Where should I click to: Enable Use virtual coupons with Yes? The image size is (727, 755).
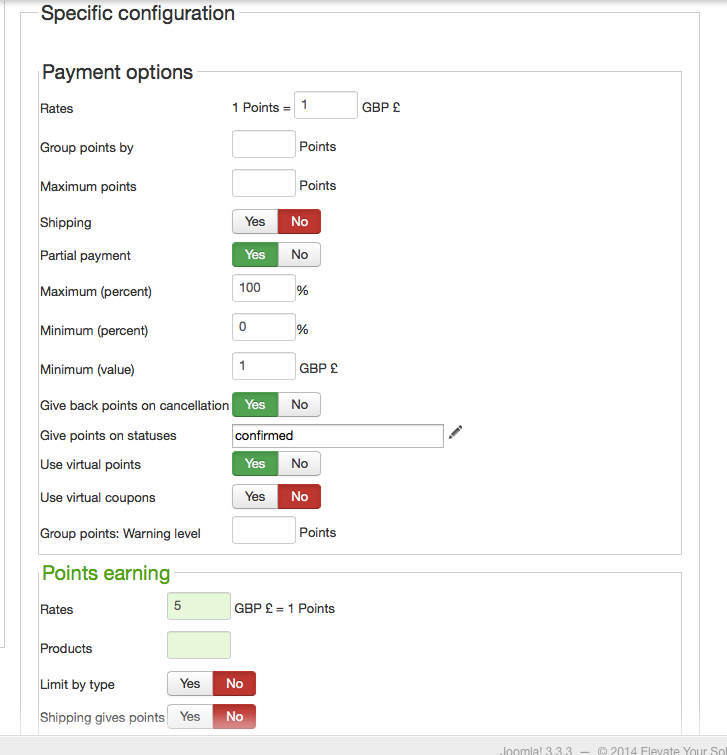click(255, 497)
